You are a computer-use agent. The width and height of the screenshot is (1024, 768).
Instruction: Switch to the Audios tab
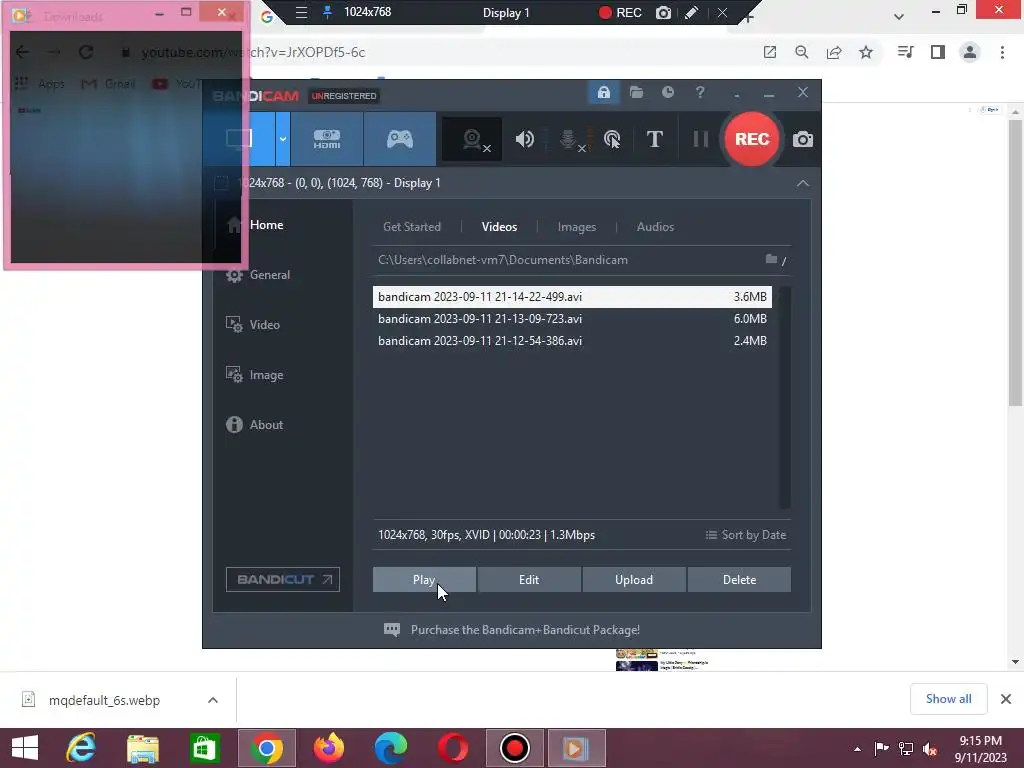pos(655,227)
